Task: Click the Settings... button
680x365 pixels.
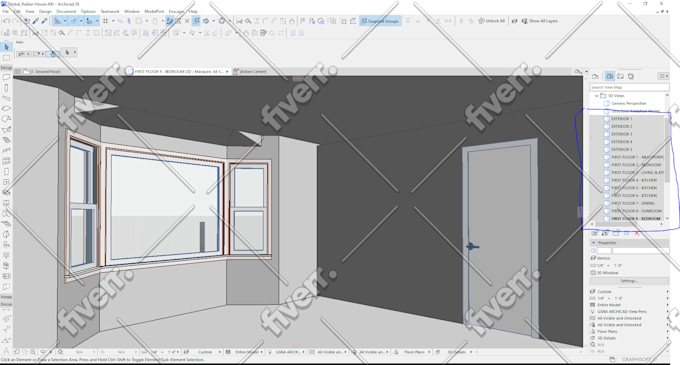Action: [629, 281]
